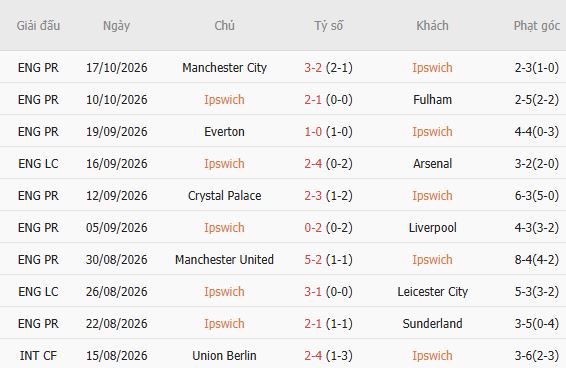
Task: Open the Union Berlin team link
Action: [224, 355]
